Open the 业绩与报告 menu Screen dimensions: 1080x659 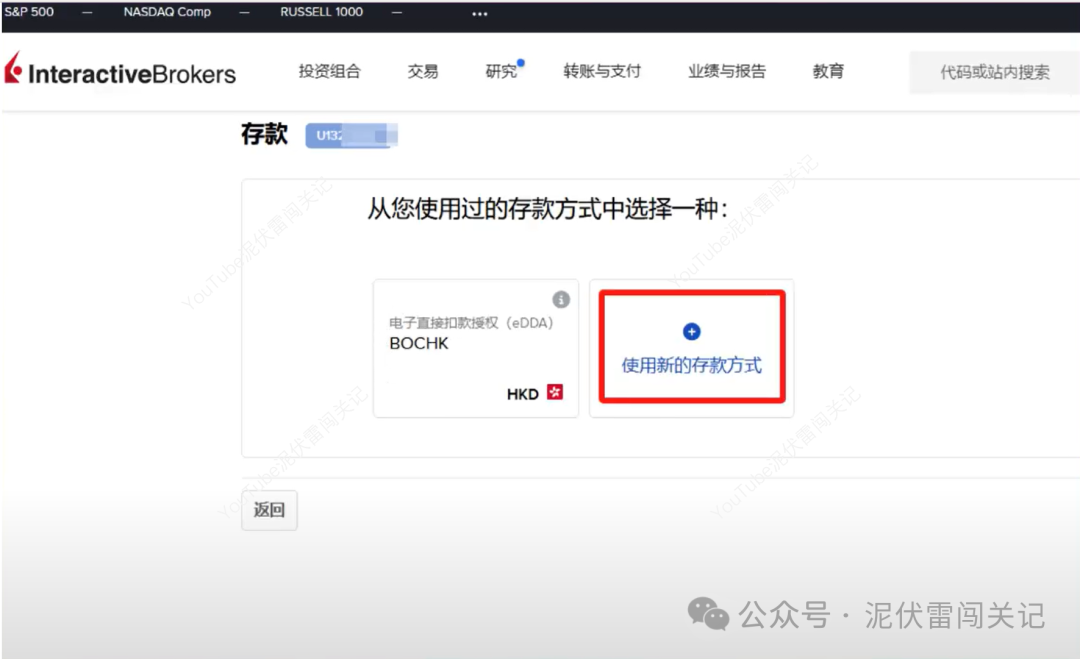[x=726, y=71]
